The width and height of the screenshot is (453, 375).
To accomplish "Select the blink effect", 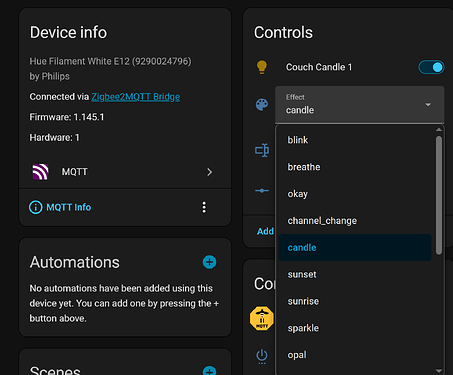I will click(355, 140).
